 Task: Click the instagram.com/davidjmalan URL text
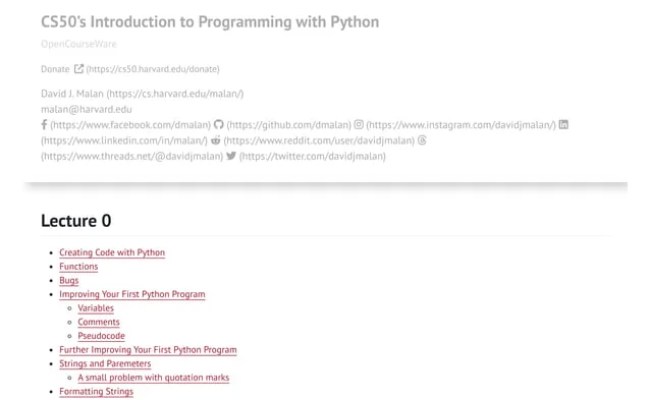click(461, 125)
